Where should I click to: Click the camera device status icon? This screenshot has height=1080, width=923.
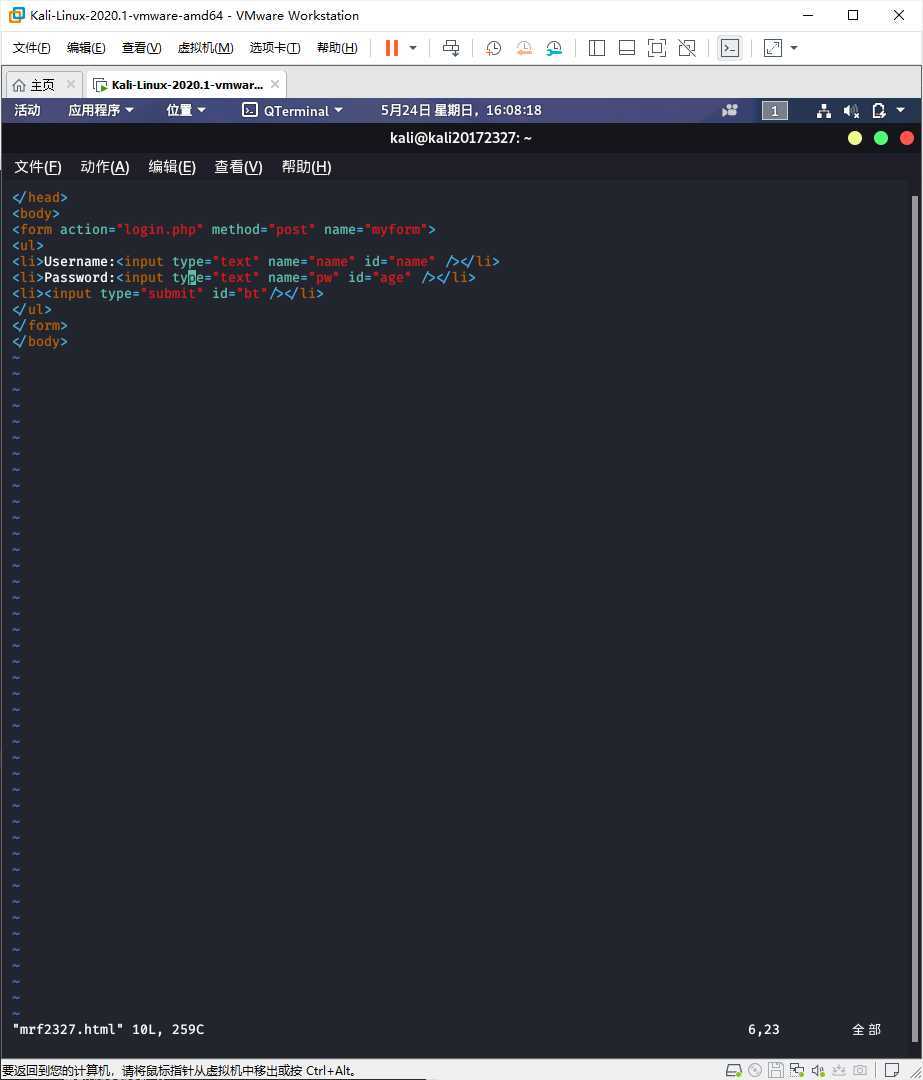click(x=860, y=1070)
